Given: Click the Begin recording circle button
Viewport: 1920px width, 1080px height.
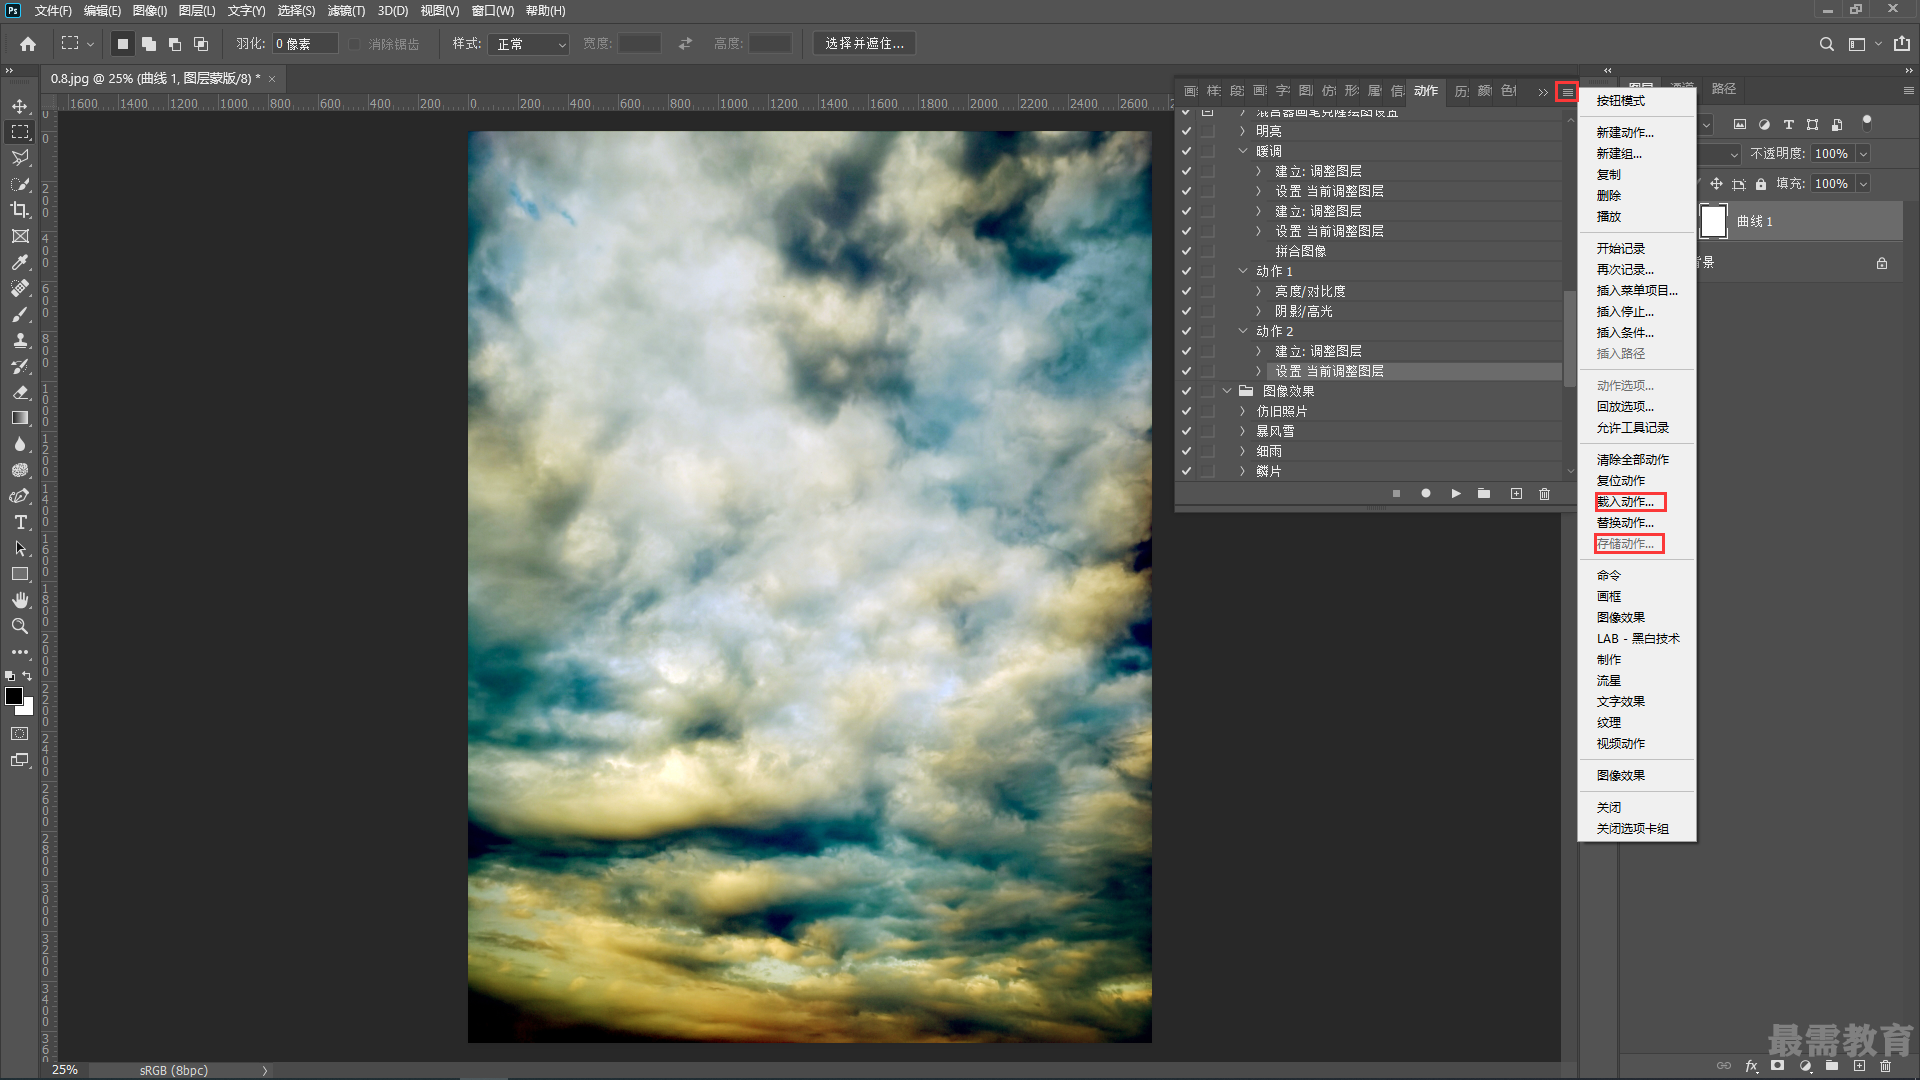Looking at the screenshot, I should pyautogui.click(x=1426, y=494).
